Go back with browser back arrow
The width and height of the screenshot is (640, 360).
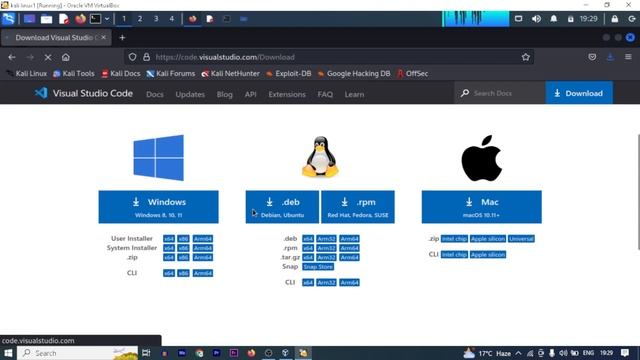point(12,57)
